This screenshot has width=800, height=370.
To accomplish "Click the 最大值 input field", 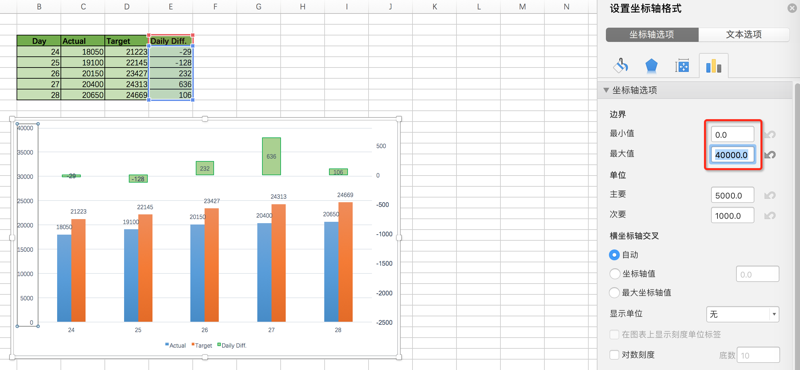I will 733,155.
